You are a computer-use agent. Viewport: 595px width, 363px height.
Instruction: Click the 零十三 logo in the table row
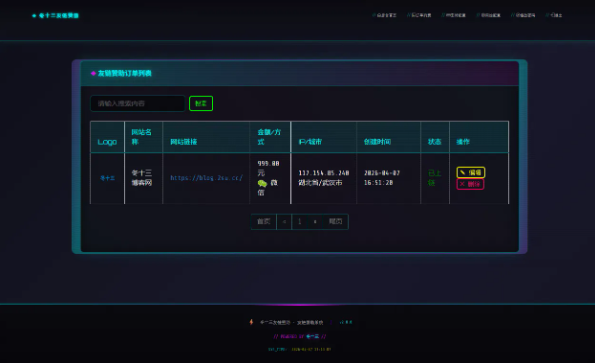click(107, 178)
